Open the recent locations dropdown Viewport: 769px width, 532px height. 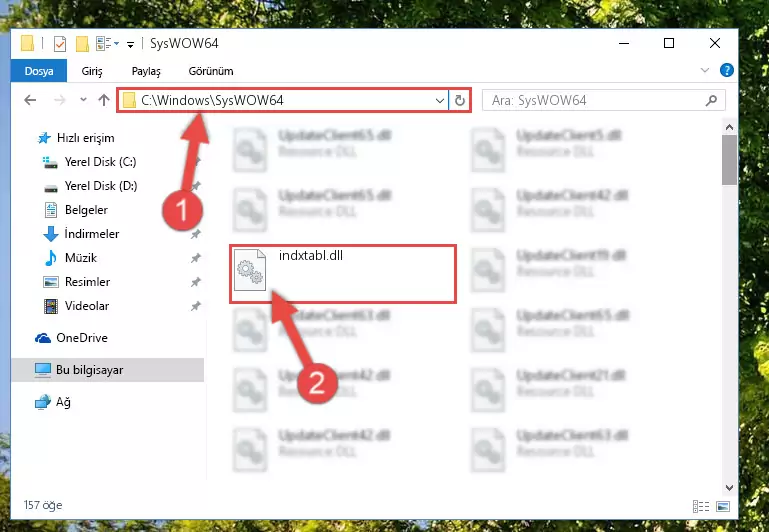pos(83,100)
